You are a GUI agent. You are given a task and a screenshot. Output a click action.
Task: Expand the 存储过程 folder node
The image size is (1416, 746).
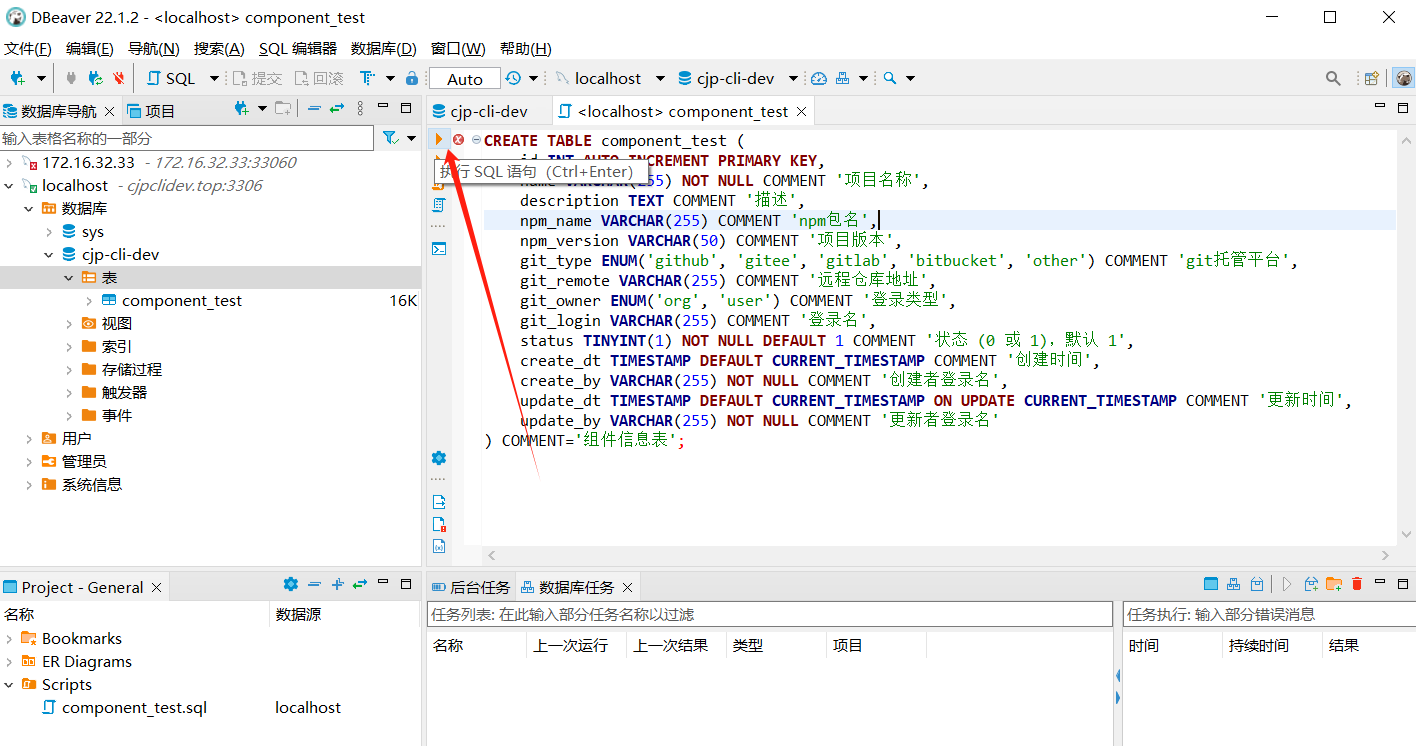[69, 370]
